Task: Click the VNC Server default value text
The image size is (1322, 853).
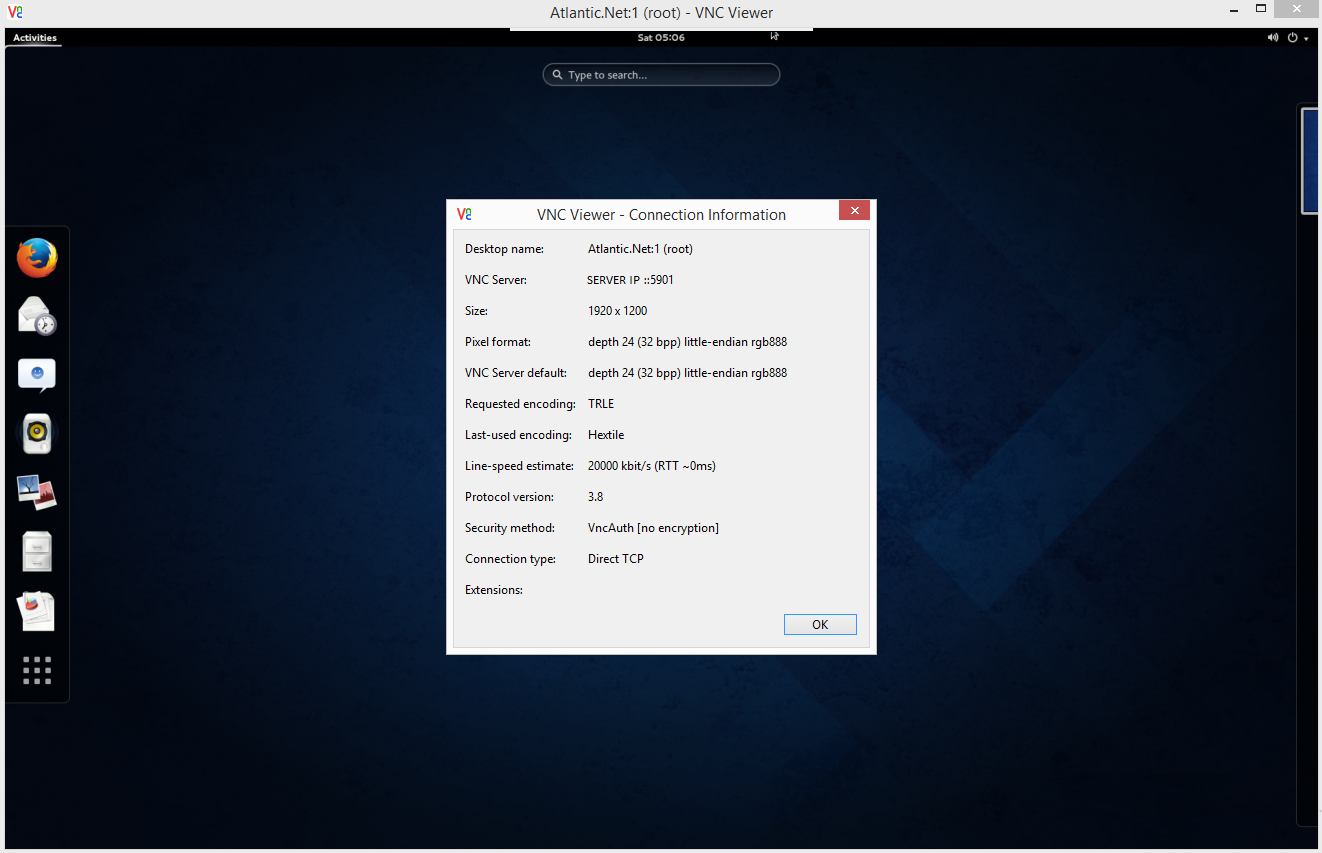Action: pyautogui.click(x=688, y=373)
